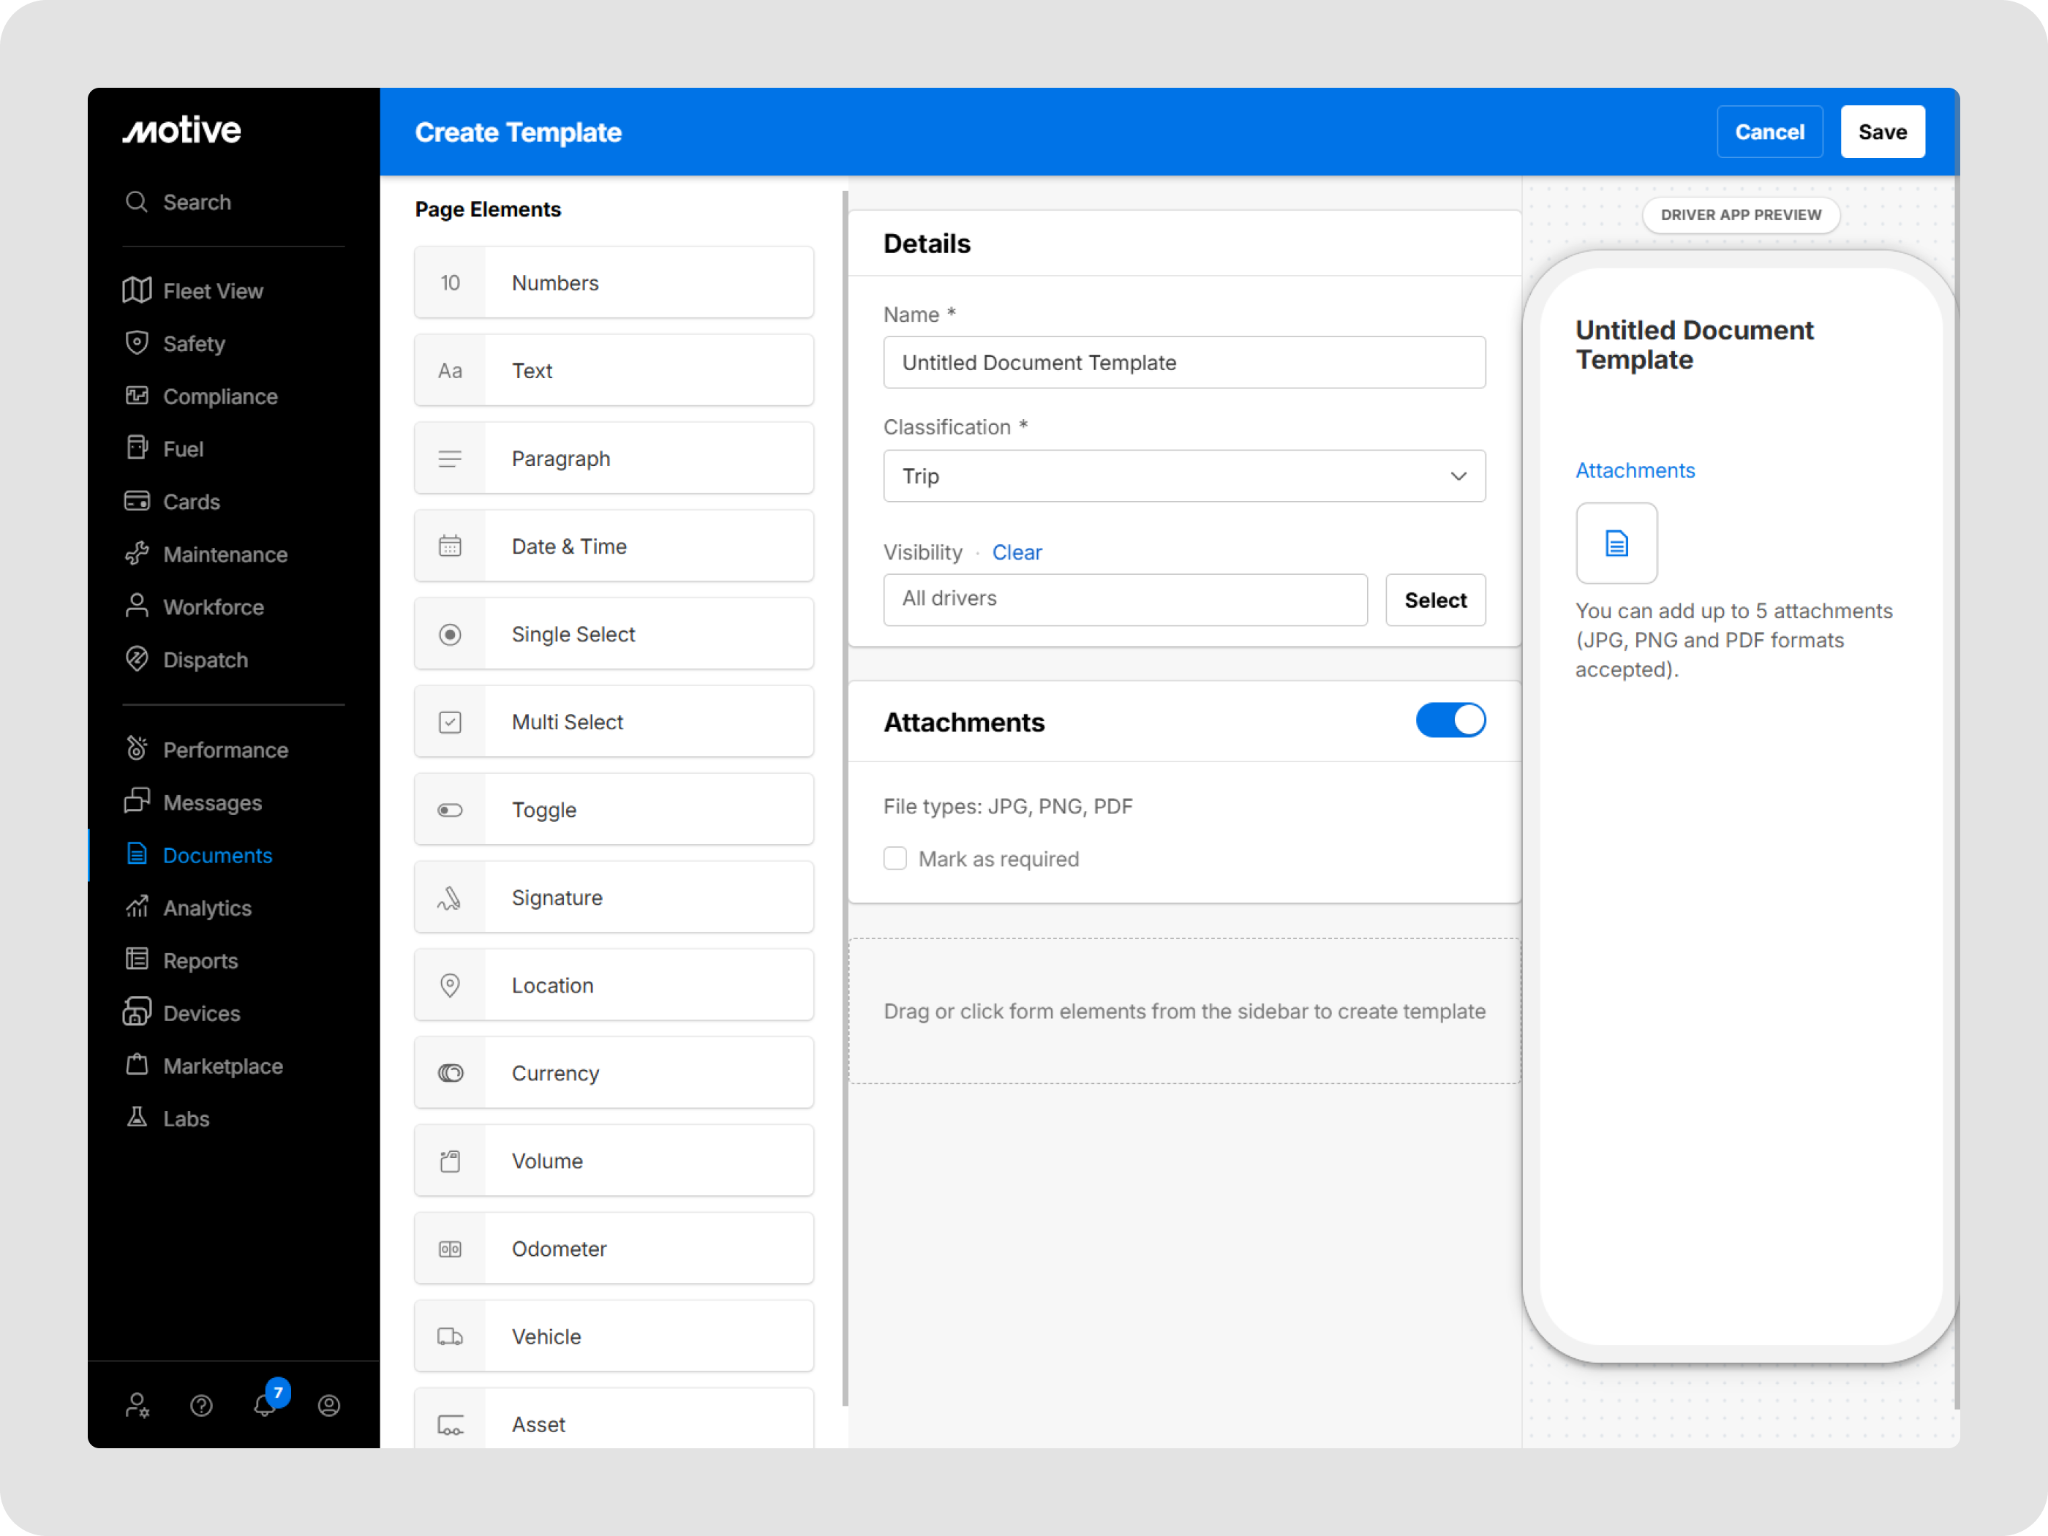
Task: Open Marketplace
Action: click(222, 1066)
